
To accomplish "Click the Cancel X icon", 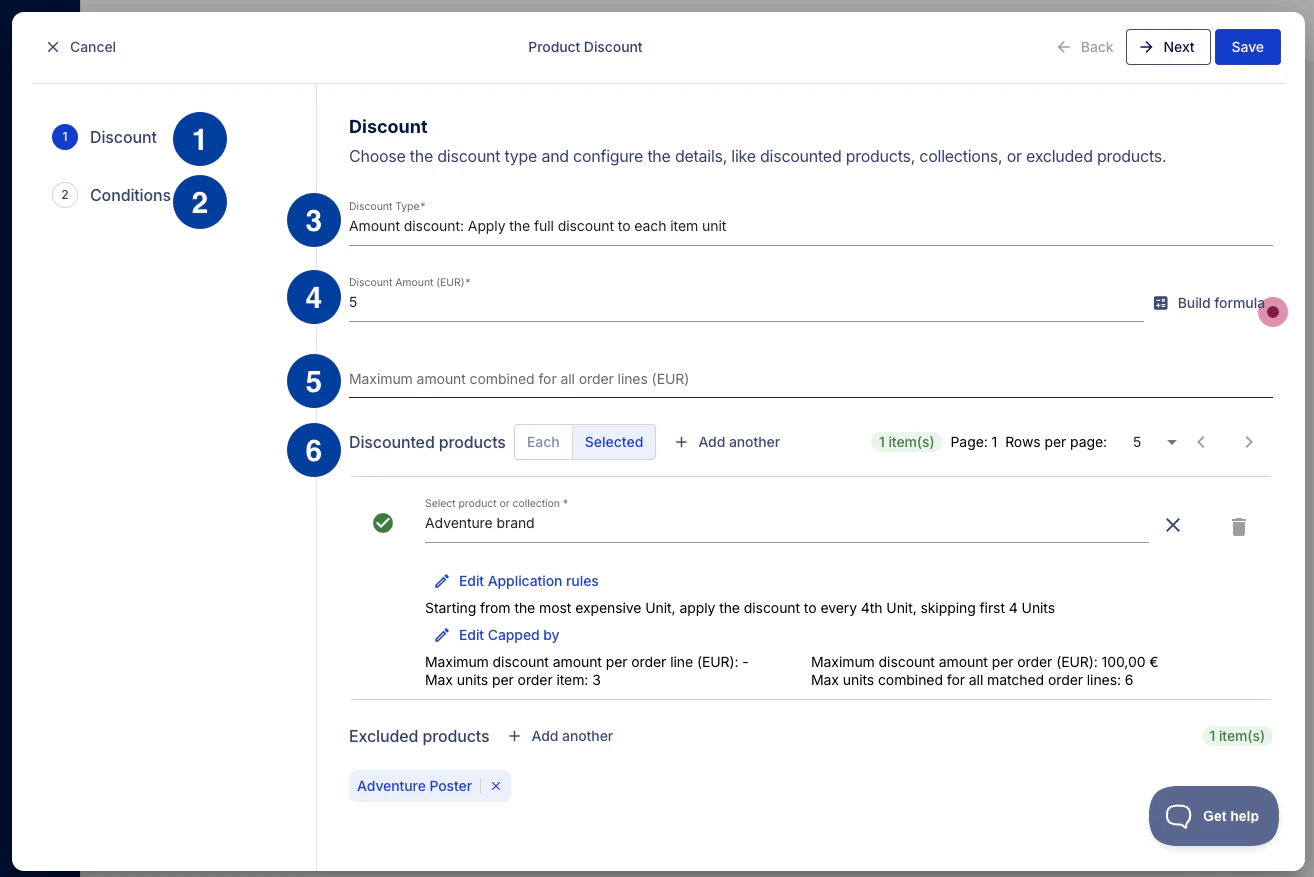I will coord(53,47).
